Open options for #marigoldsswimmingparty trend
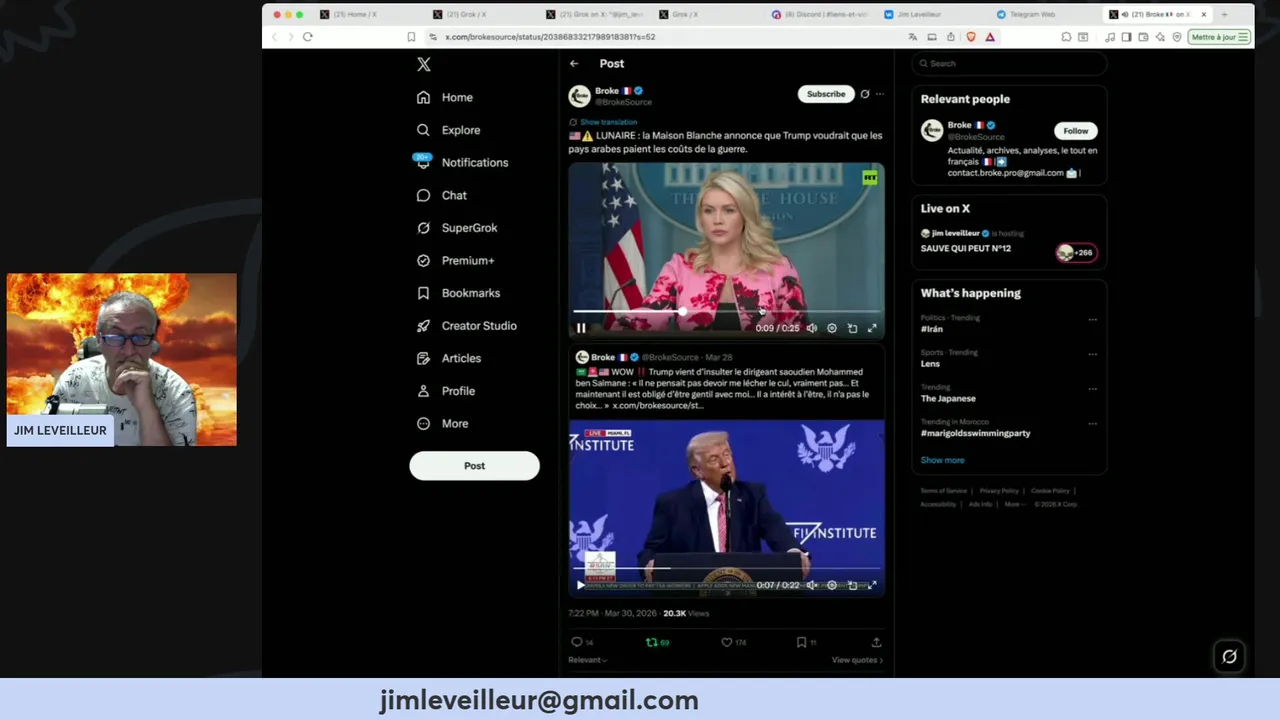This screenshot has width=1280, height=720. click(1092, 424)
